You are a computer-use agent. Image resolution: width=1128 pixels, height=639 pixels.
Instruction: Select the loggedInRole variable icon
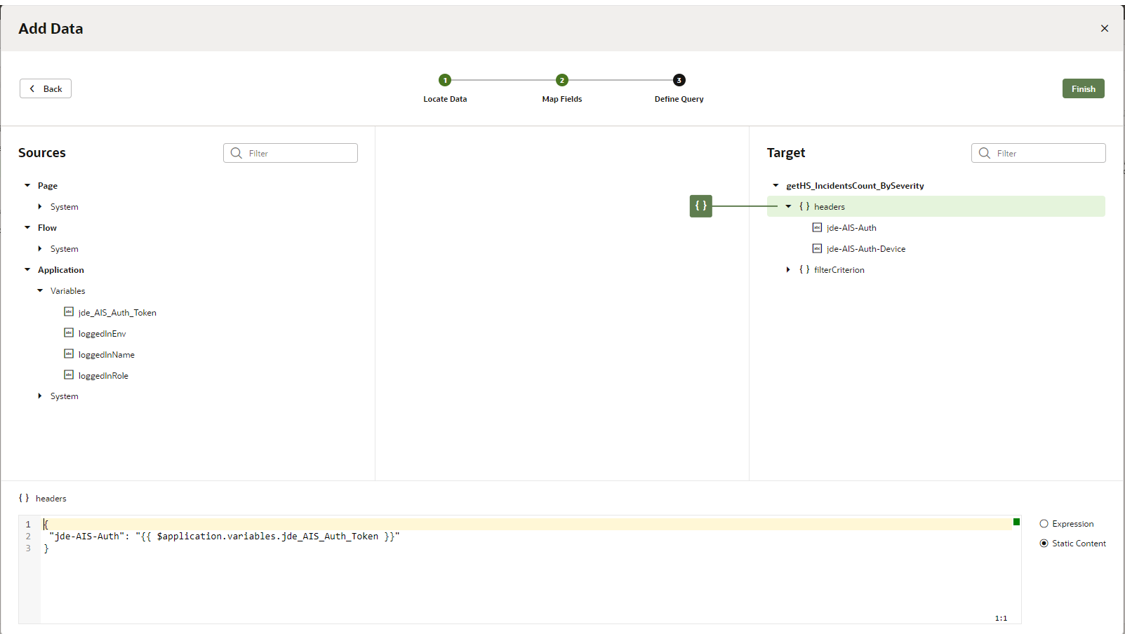pyautogui.click(x=68, y=375)
